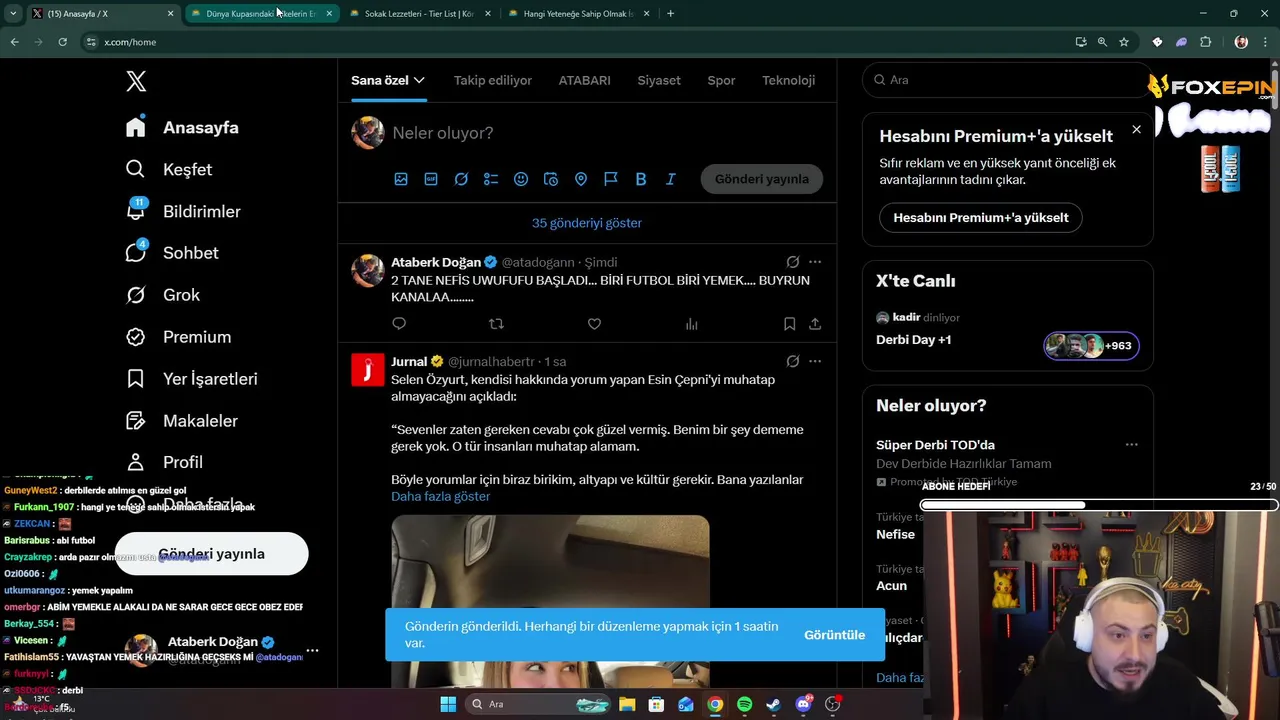This screenshot has height=720, width=1280.
Task: View analytics of Ataberk Doğan's post
Action: coord(691,324)
